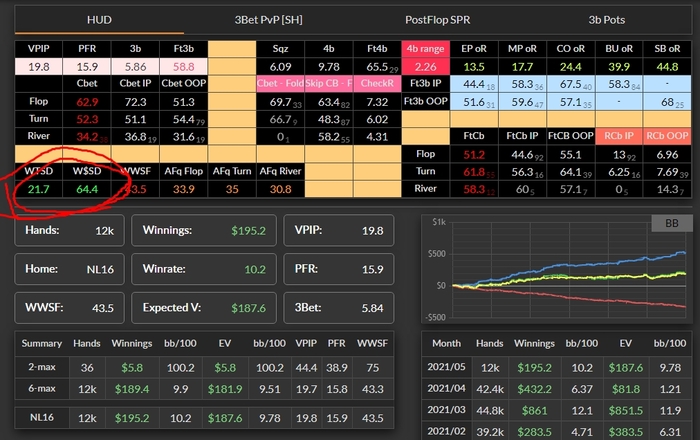Click the RCb OOP column header
The width and height of the screenshot is (700, 440).
coord(667,135)
